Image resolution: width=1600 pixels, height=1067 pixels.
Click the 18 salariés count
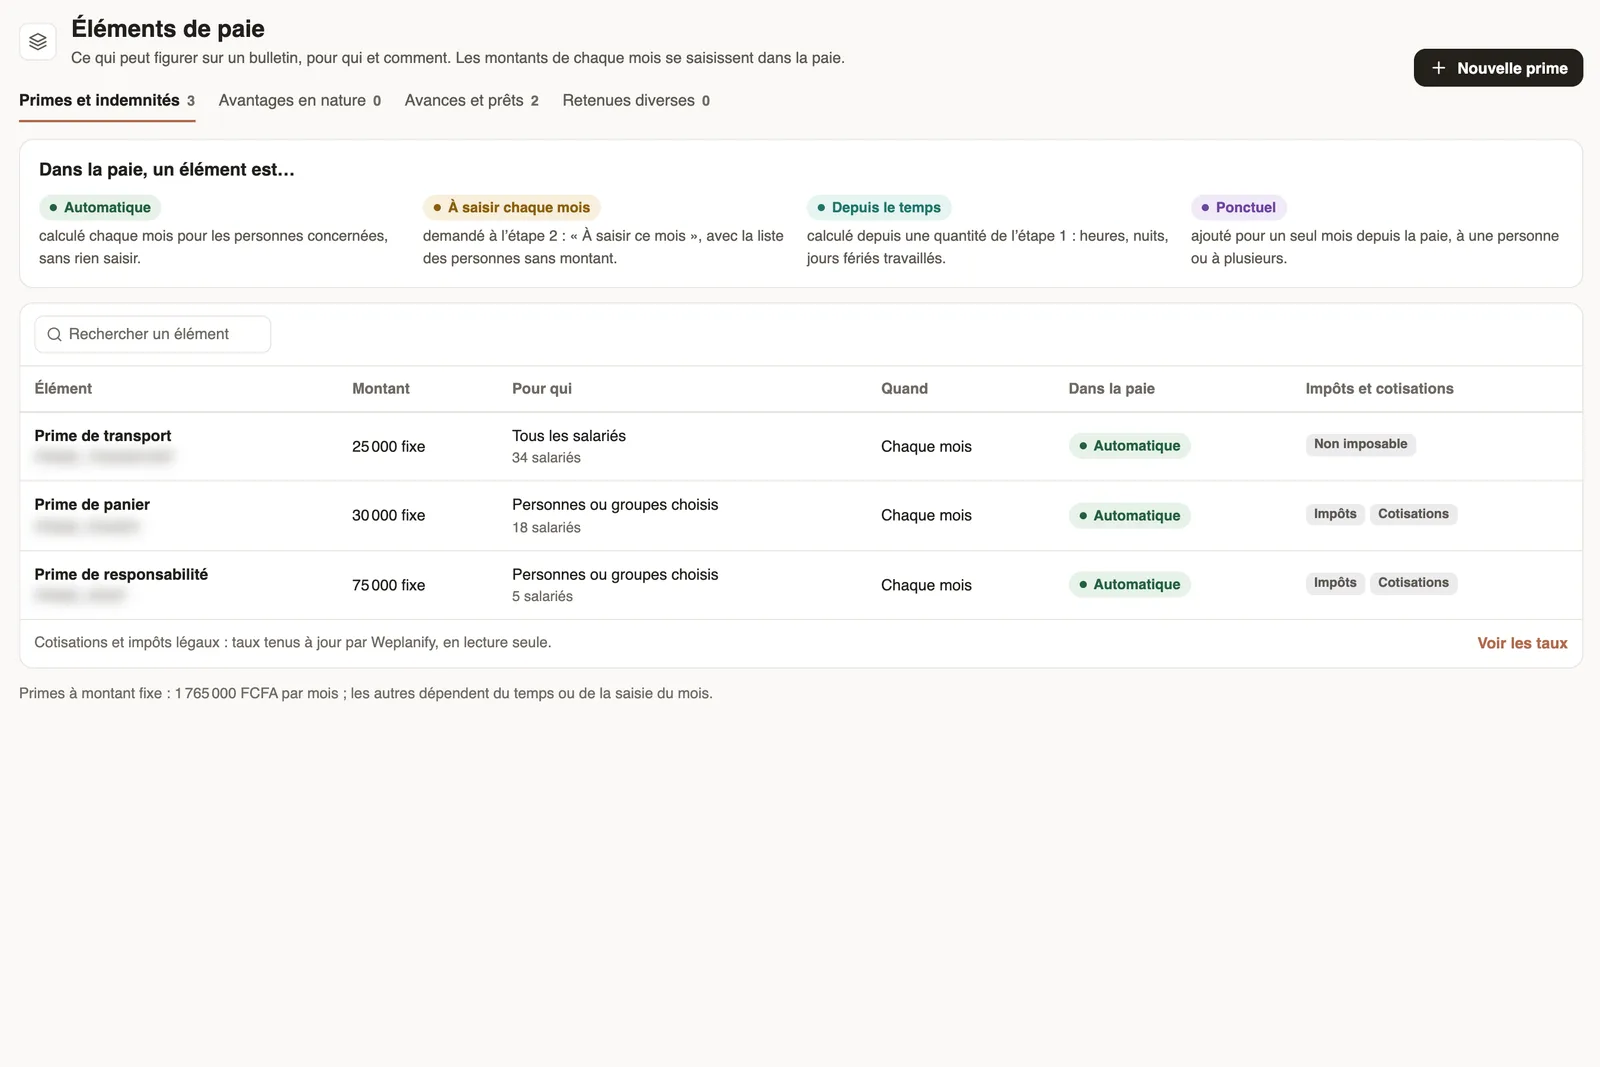coord(546,528)
